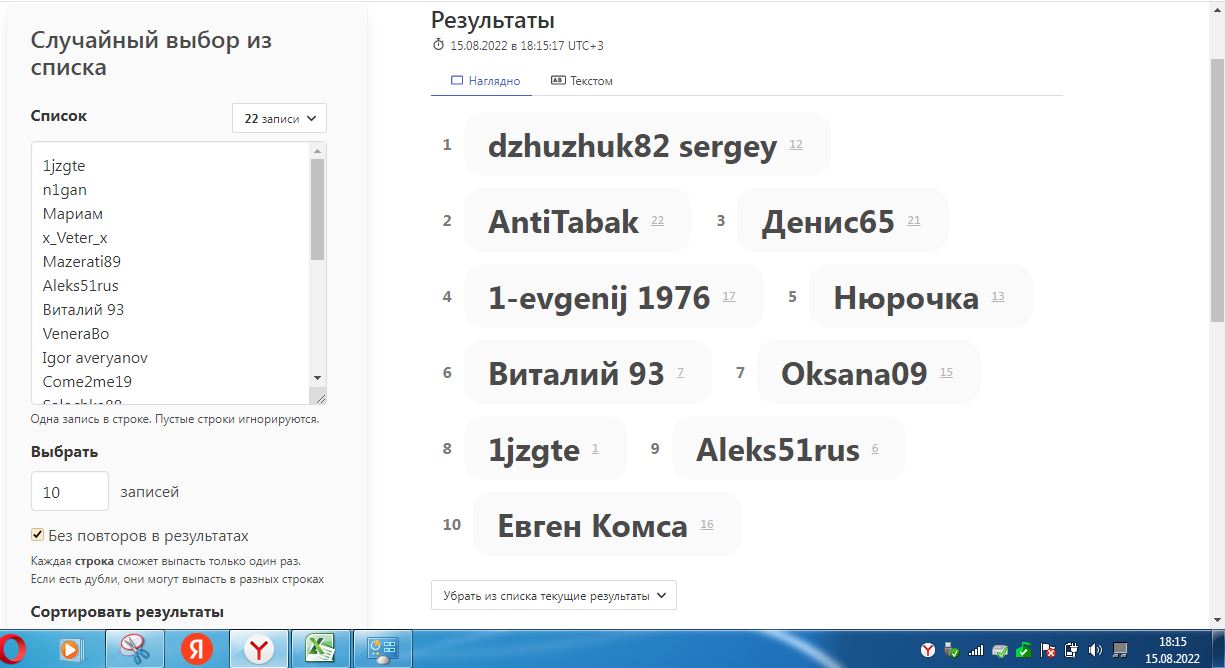Open Opera browser from the taskbar
This screenshot has width=1225, height=668.
pyautogui.click(x=12, y=649)
